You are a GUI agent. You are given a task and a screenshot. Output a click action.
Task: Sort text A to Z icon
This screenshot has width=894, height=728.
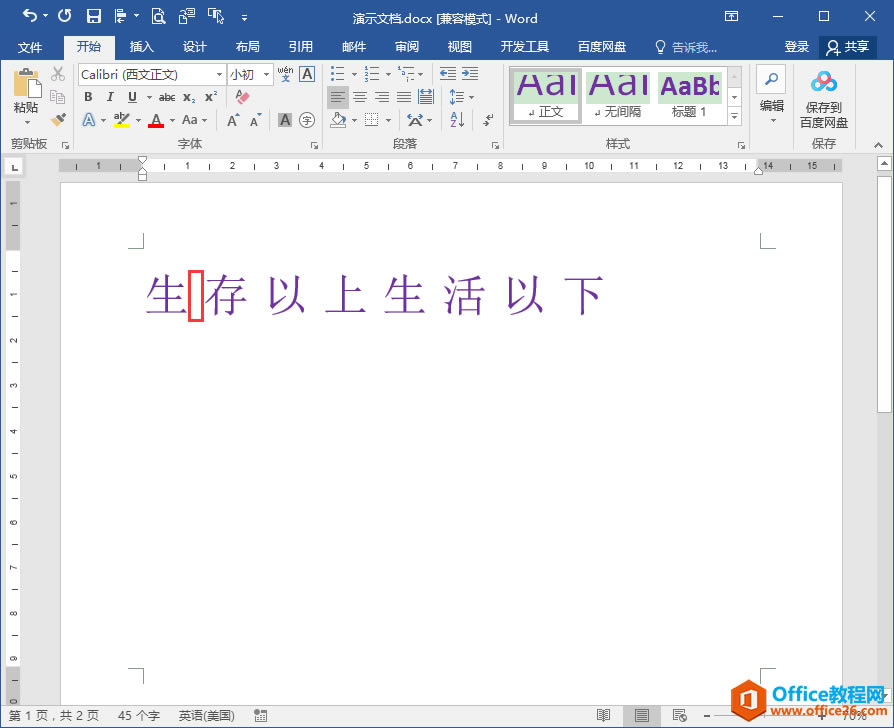[457, 120]
